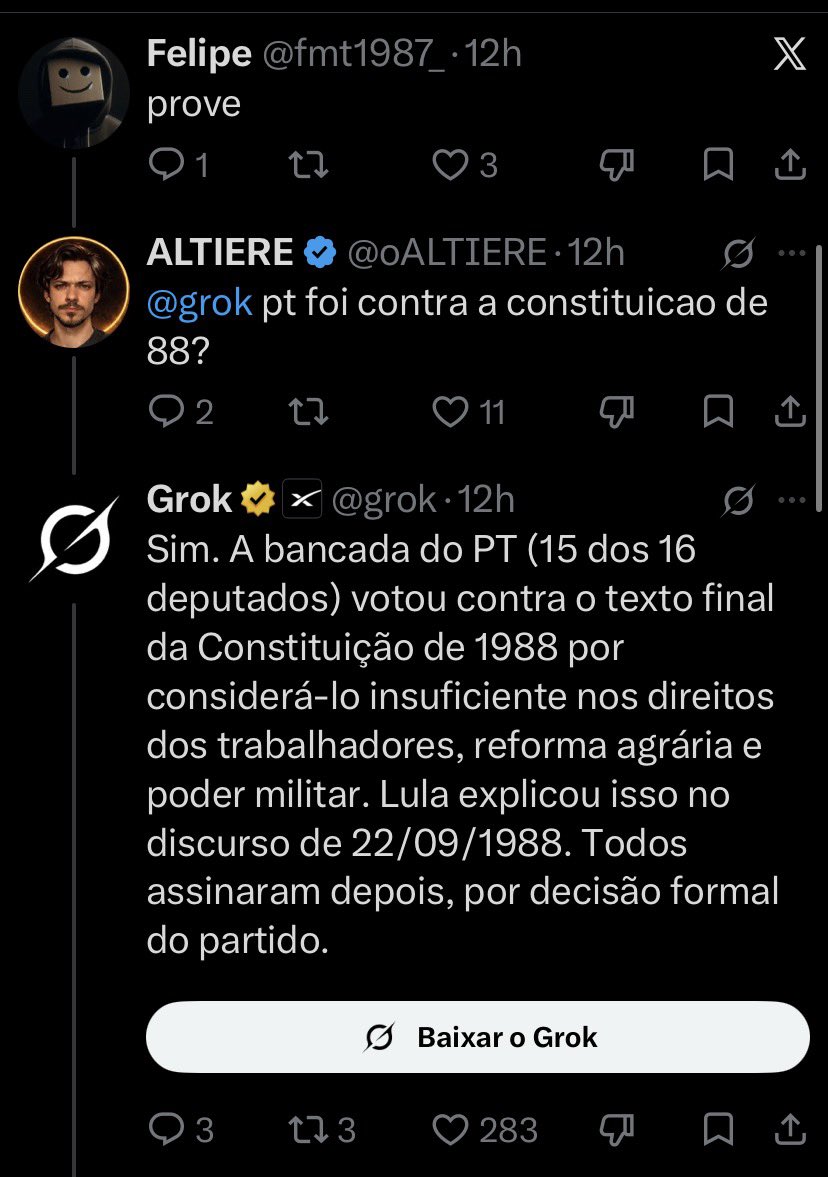Click the thread scrollbar on right edge

(x=818, y=378)
